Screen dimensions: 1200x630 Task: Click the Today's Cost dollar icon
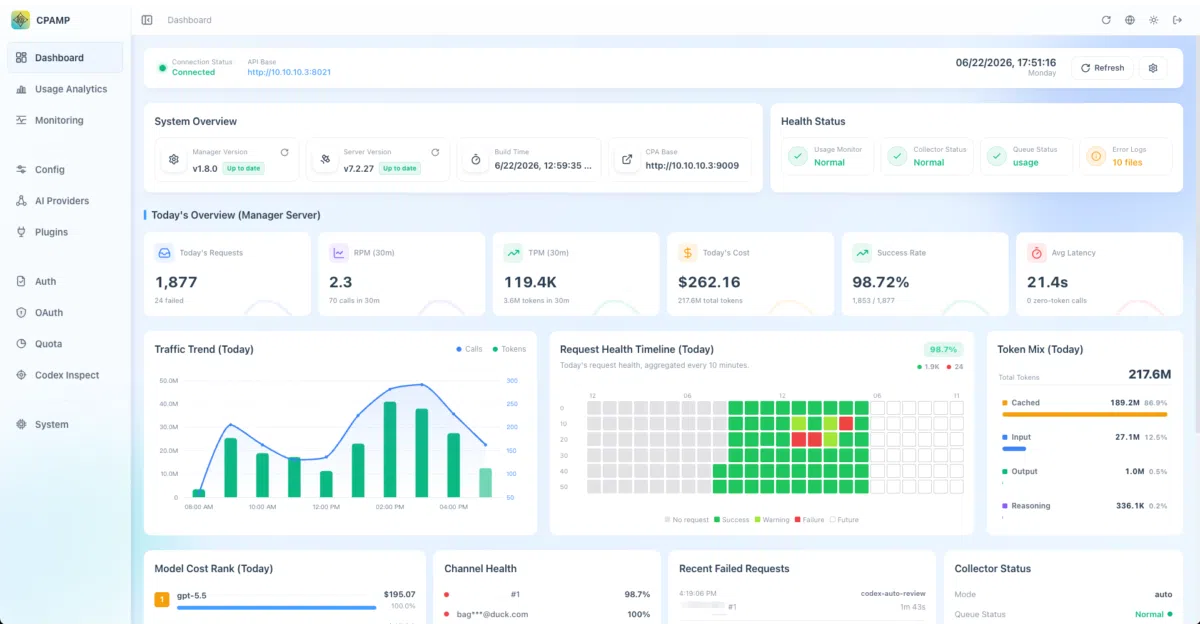point(687,253)
